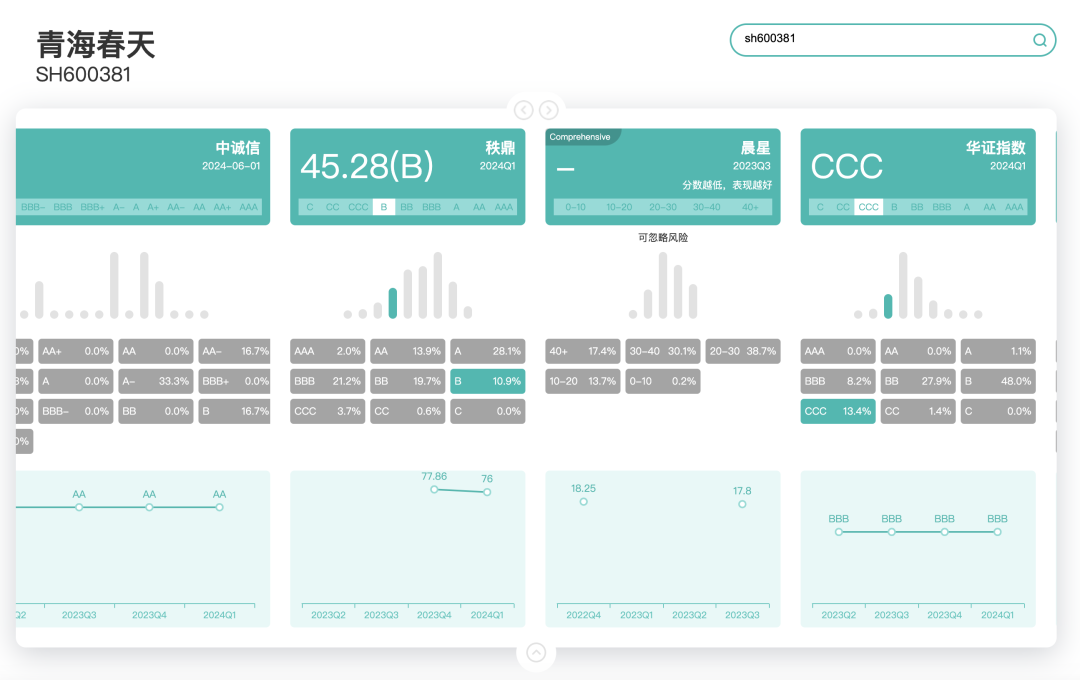The image size is (1080, 680).
Task: Click the 2023Q3 AA point on 中诚信 trend
Action: pos(79,507)
